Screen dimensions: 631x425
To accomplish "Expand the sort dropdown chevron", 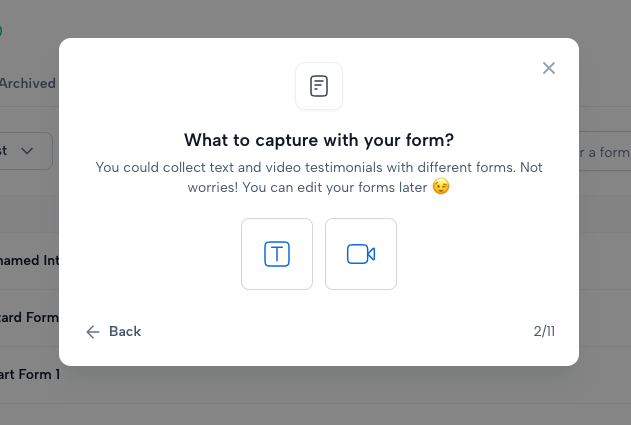I will [x=27, y=151].
